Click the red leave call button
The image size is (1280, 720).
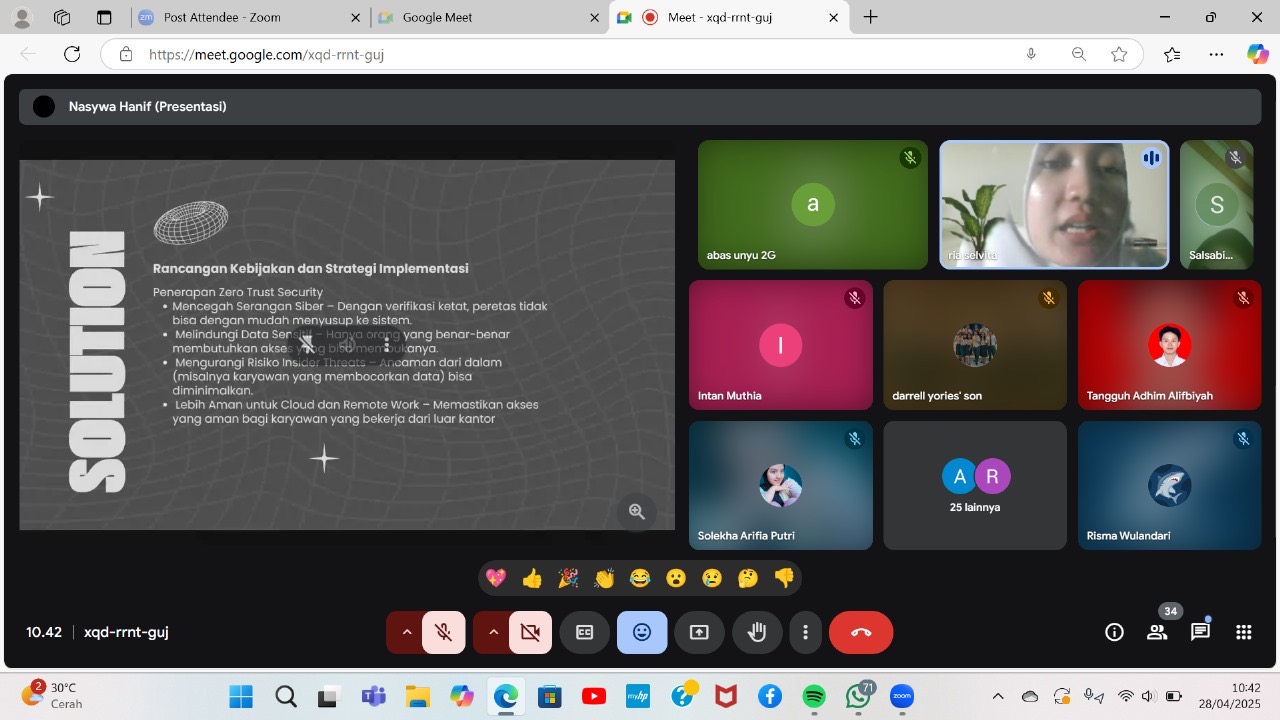(x=860, y=632)
